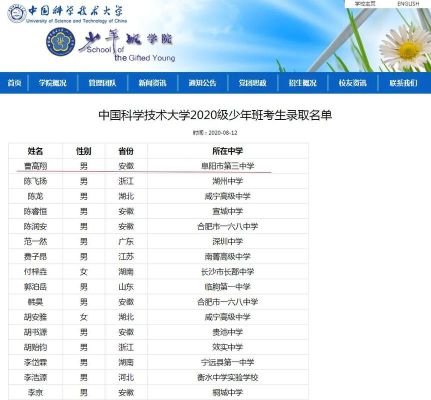
Task: Click the school cell 效实中学
Action: pos(228,347)
